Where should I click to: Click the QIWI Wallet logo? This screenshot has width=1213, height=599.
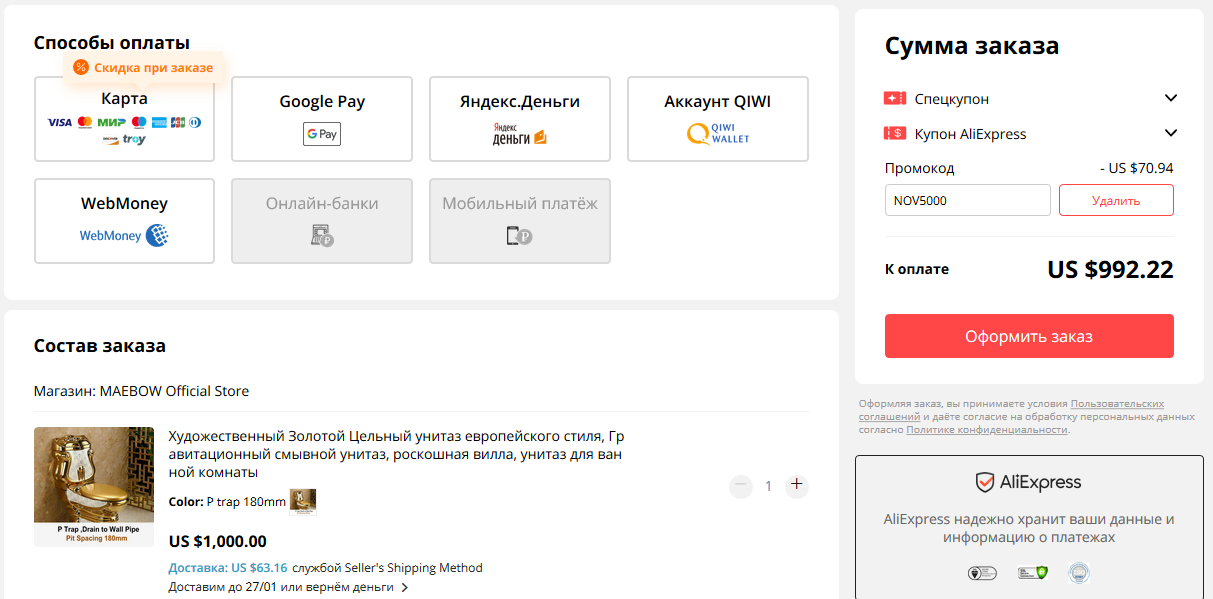(718, 134)
